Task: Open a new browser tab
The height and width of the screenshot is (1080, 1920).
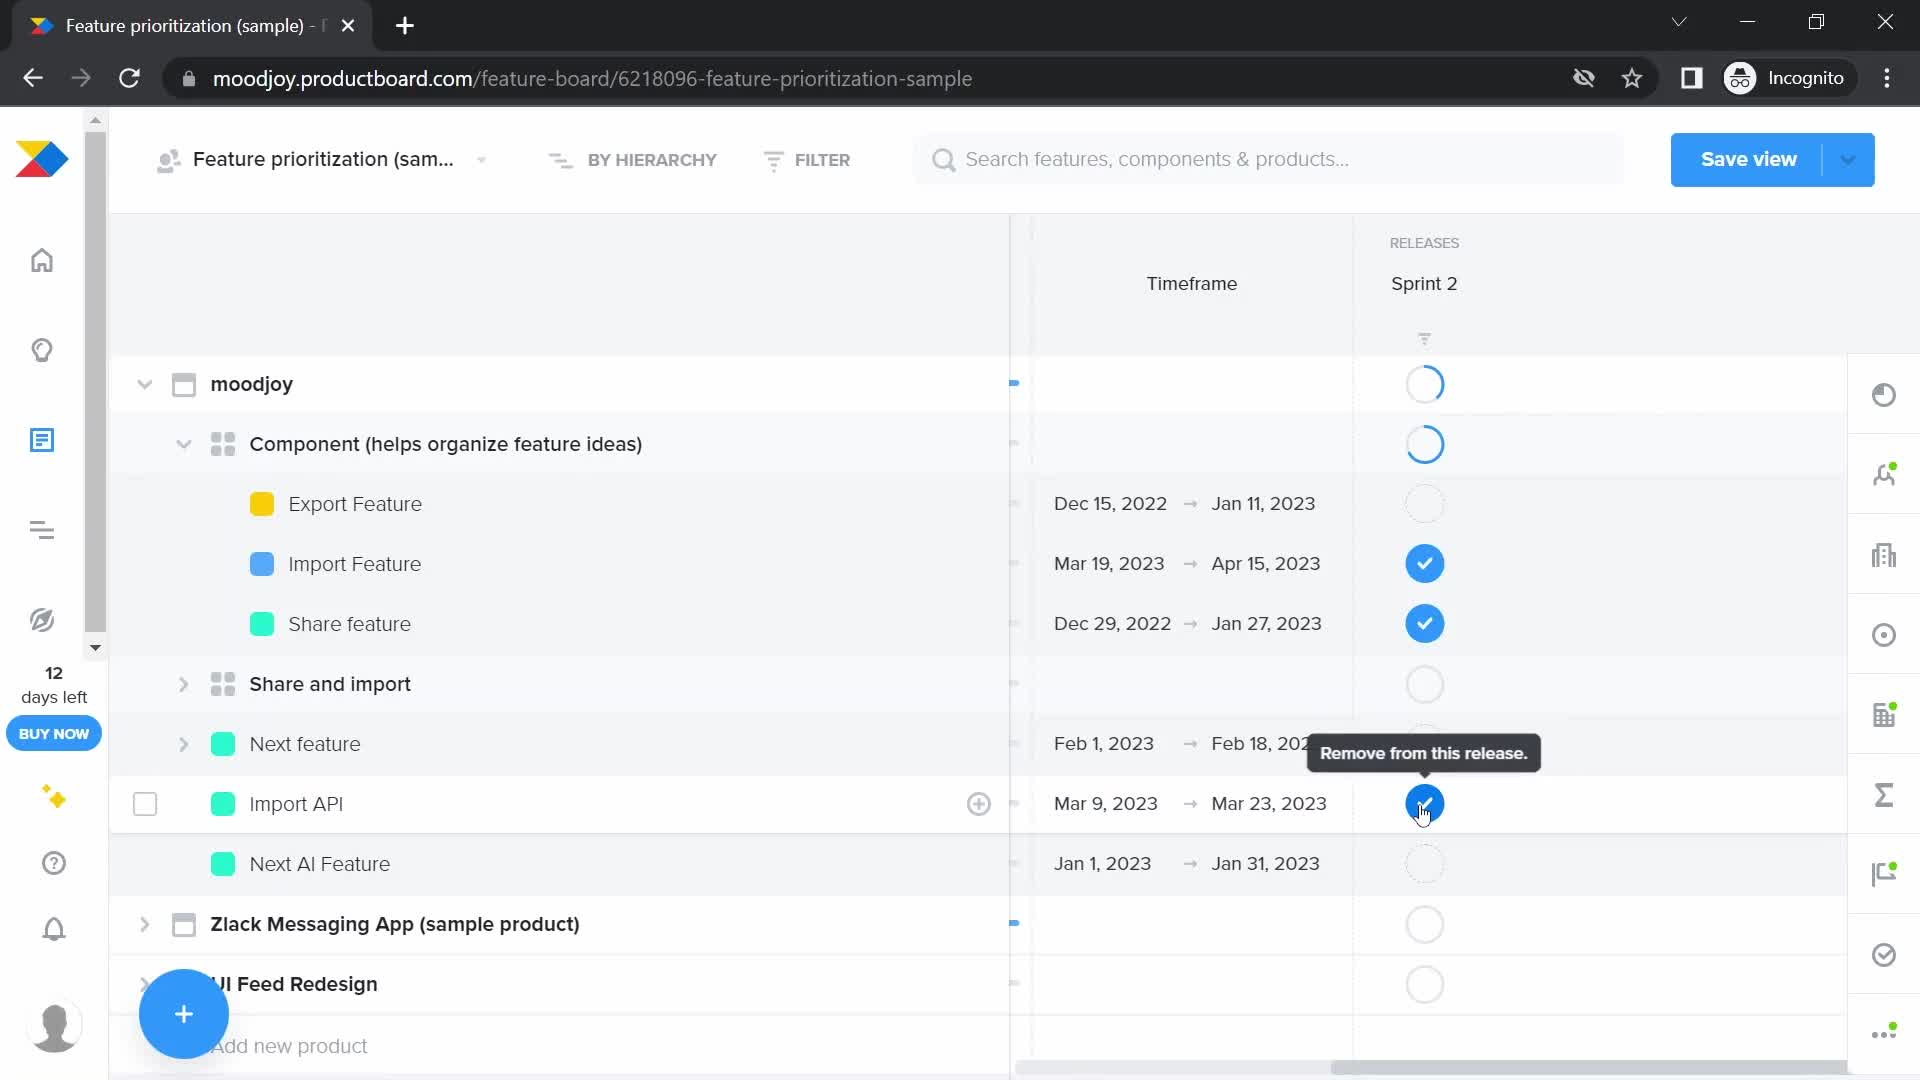Action: 405,26
